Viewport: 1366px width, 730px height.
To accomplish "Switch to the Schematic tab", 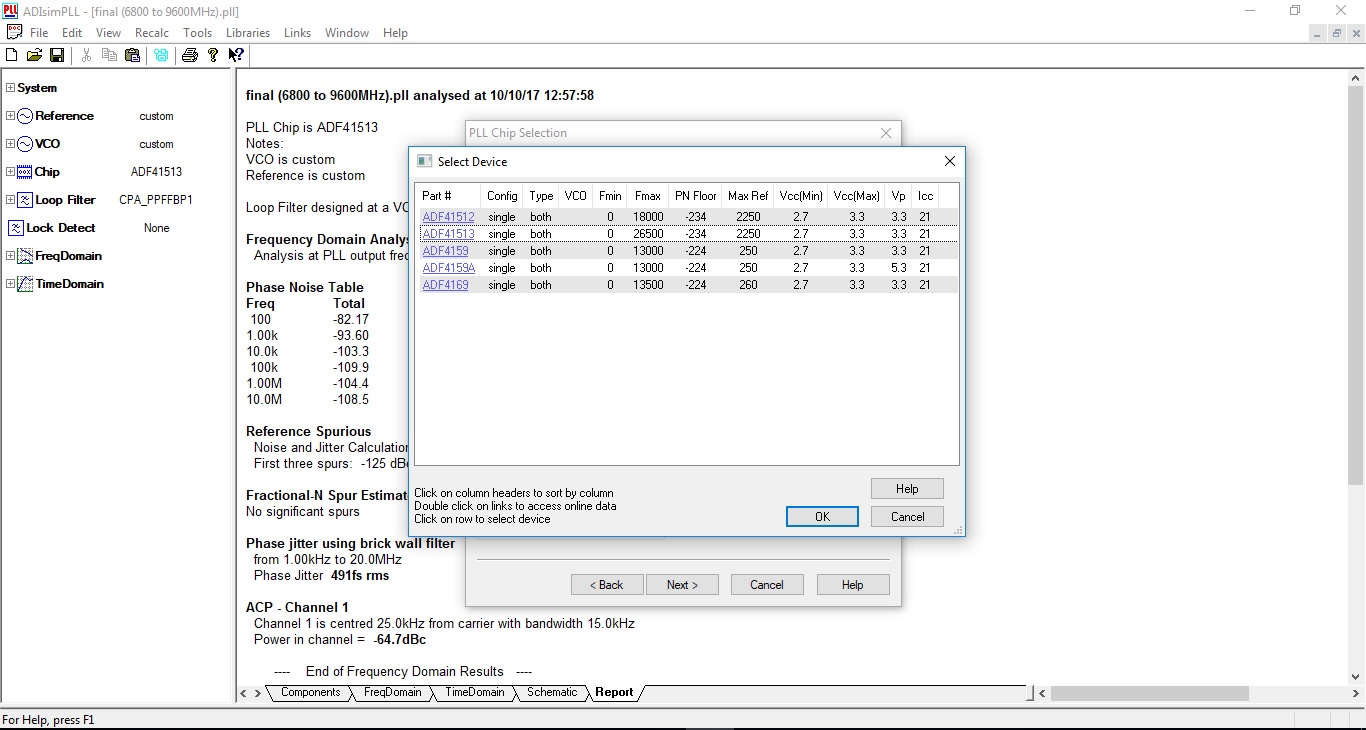I will pos(552,692).
